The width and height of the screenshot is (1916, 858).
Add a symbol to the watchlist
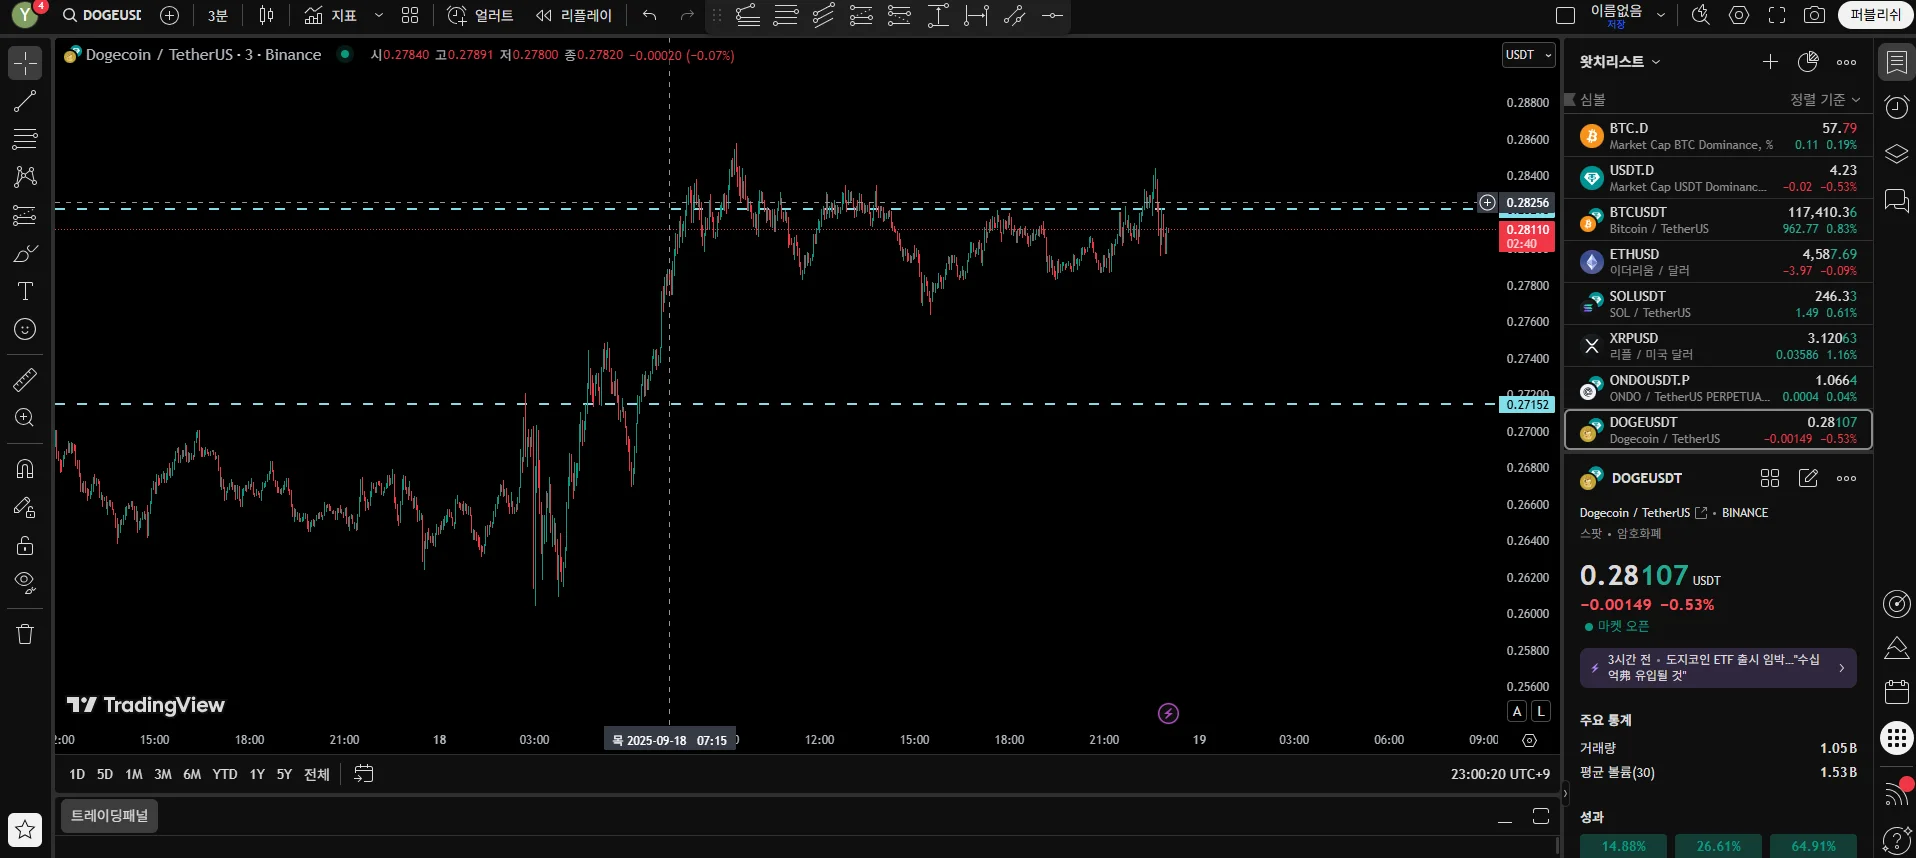1770,62
